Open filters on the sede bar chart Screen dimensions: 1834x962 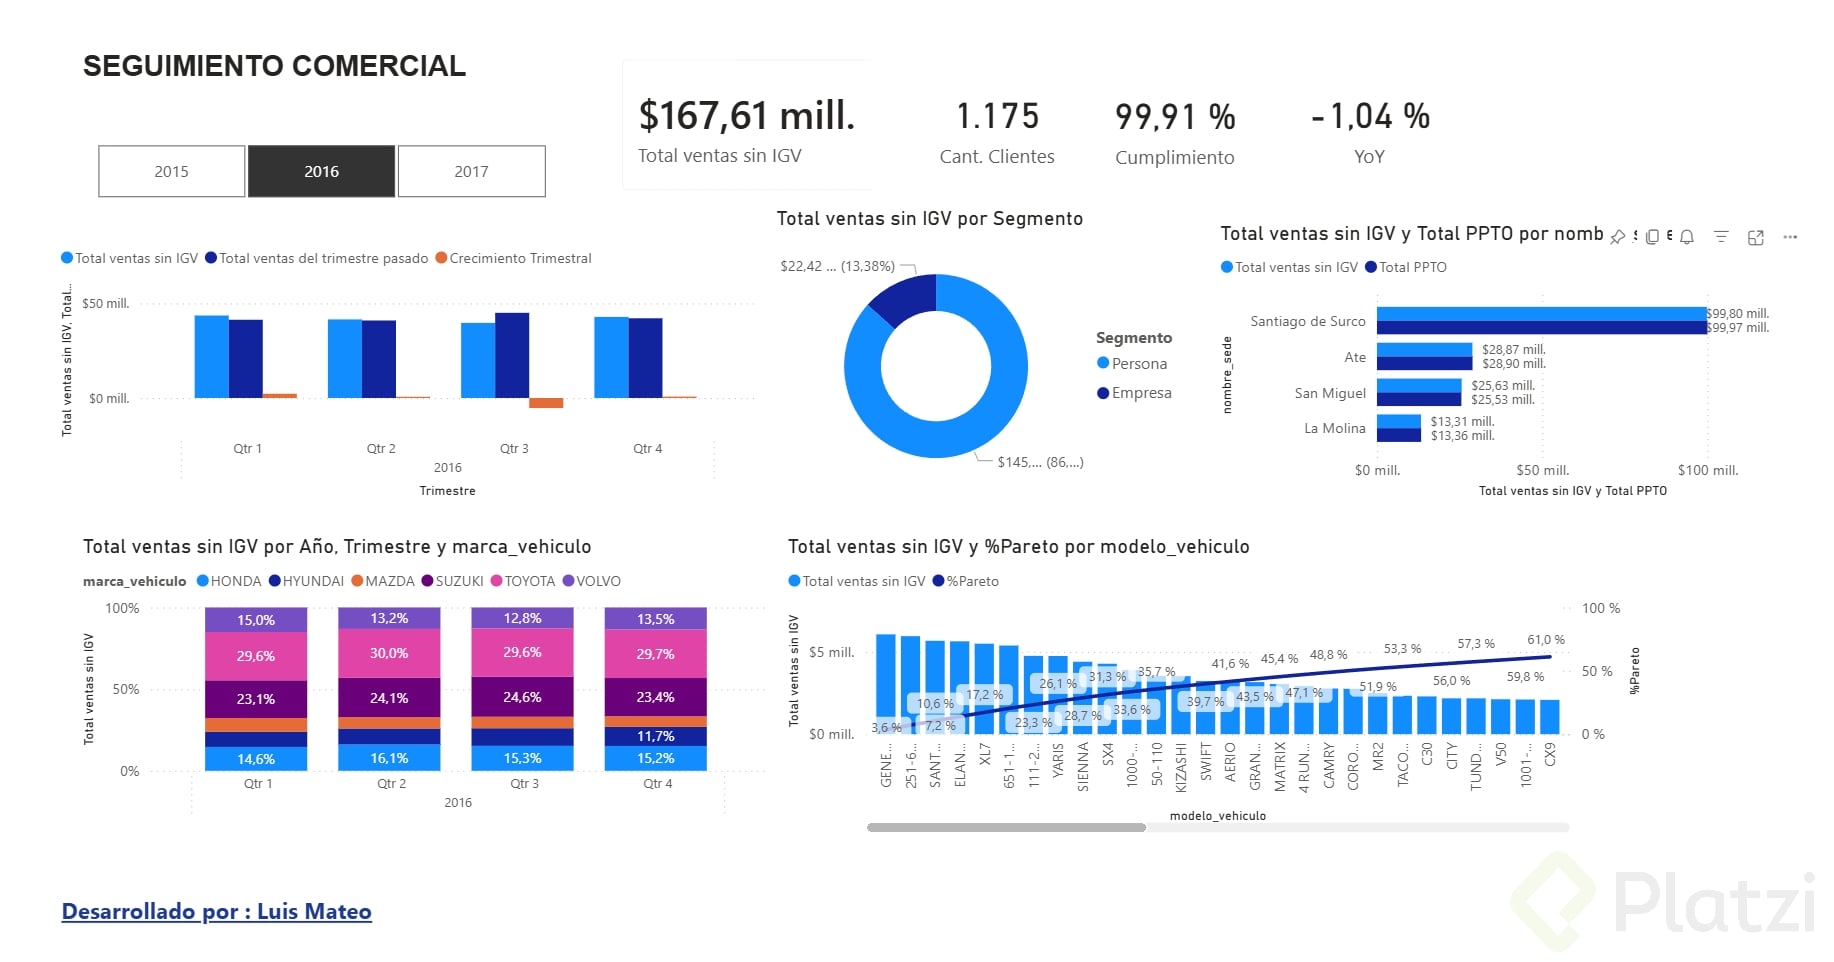tap(1721, 237)
